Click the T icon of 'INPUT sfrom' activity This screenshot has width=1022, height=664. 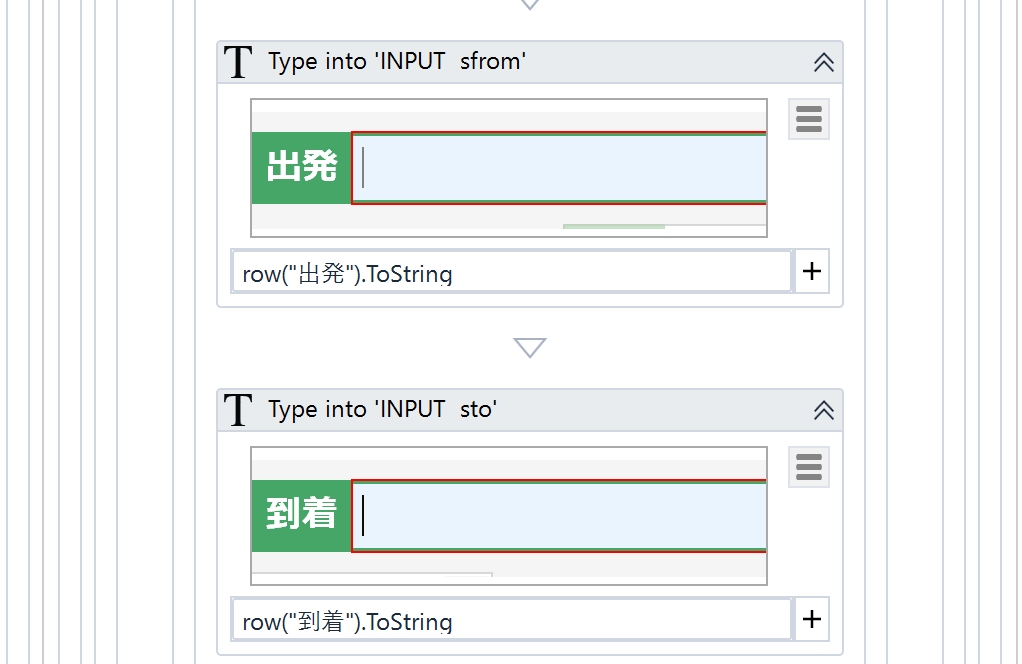click(238, 62)
